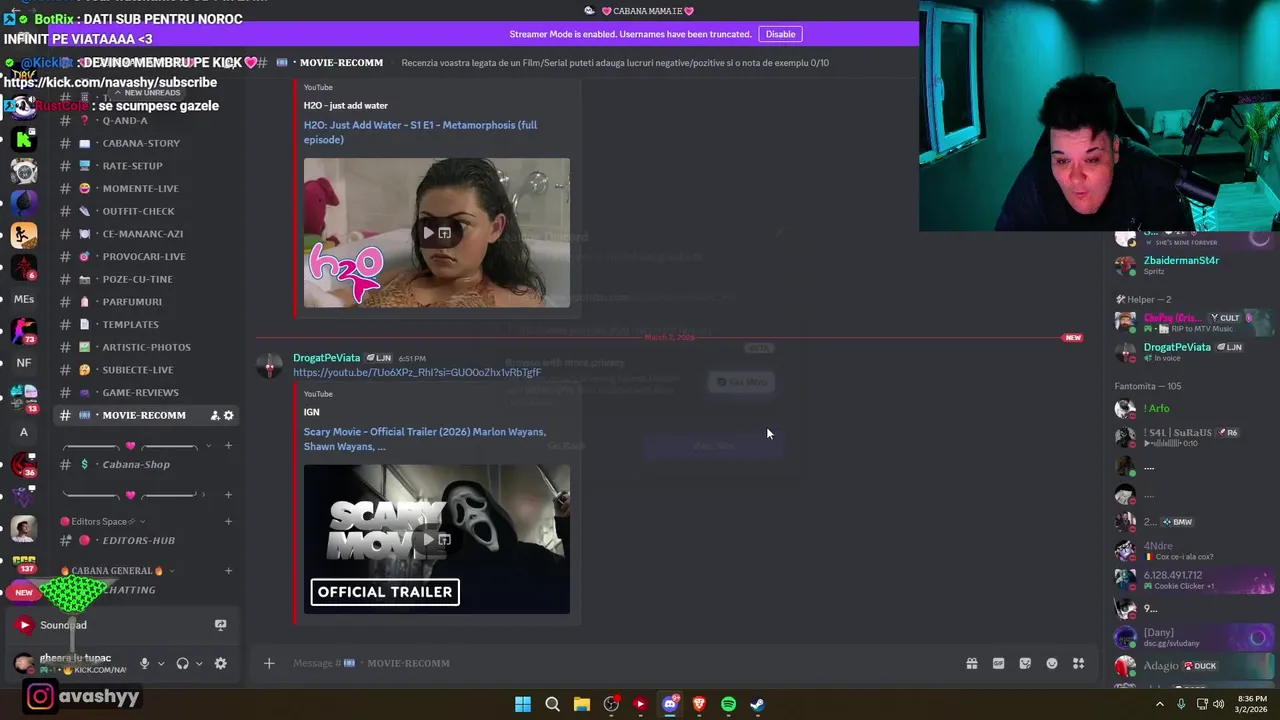Viewport: 1280px width, 720px height.
Task: Open User Settings gear icon
Action: pos(220,663)
